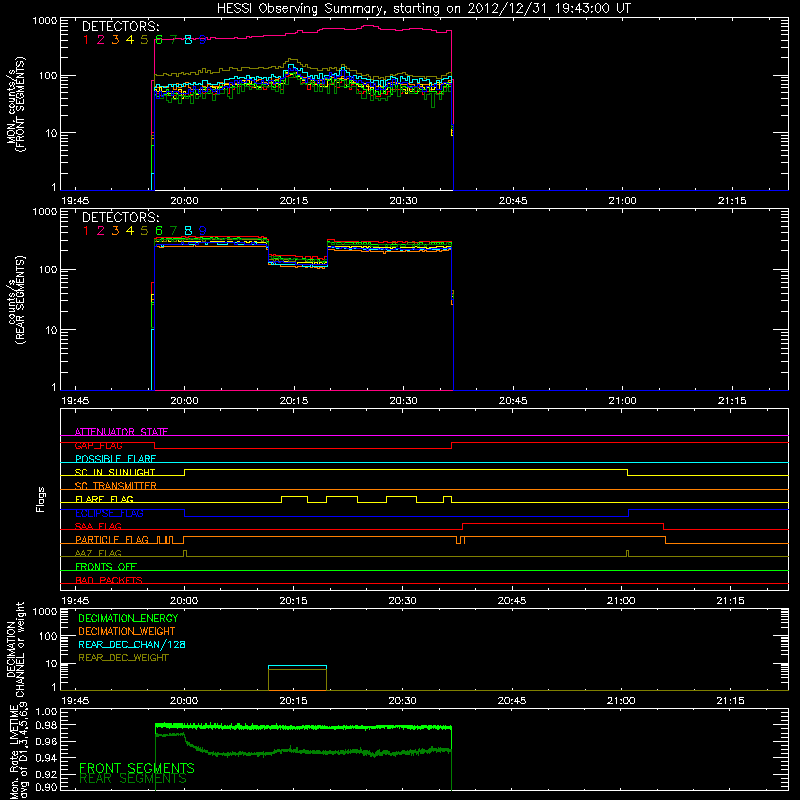Click the DECIMATION CHANNEL or weight axis title

pyautogui.click(x=15, y=649)
